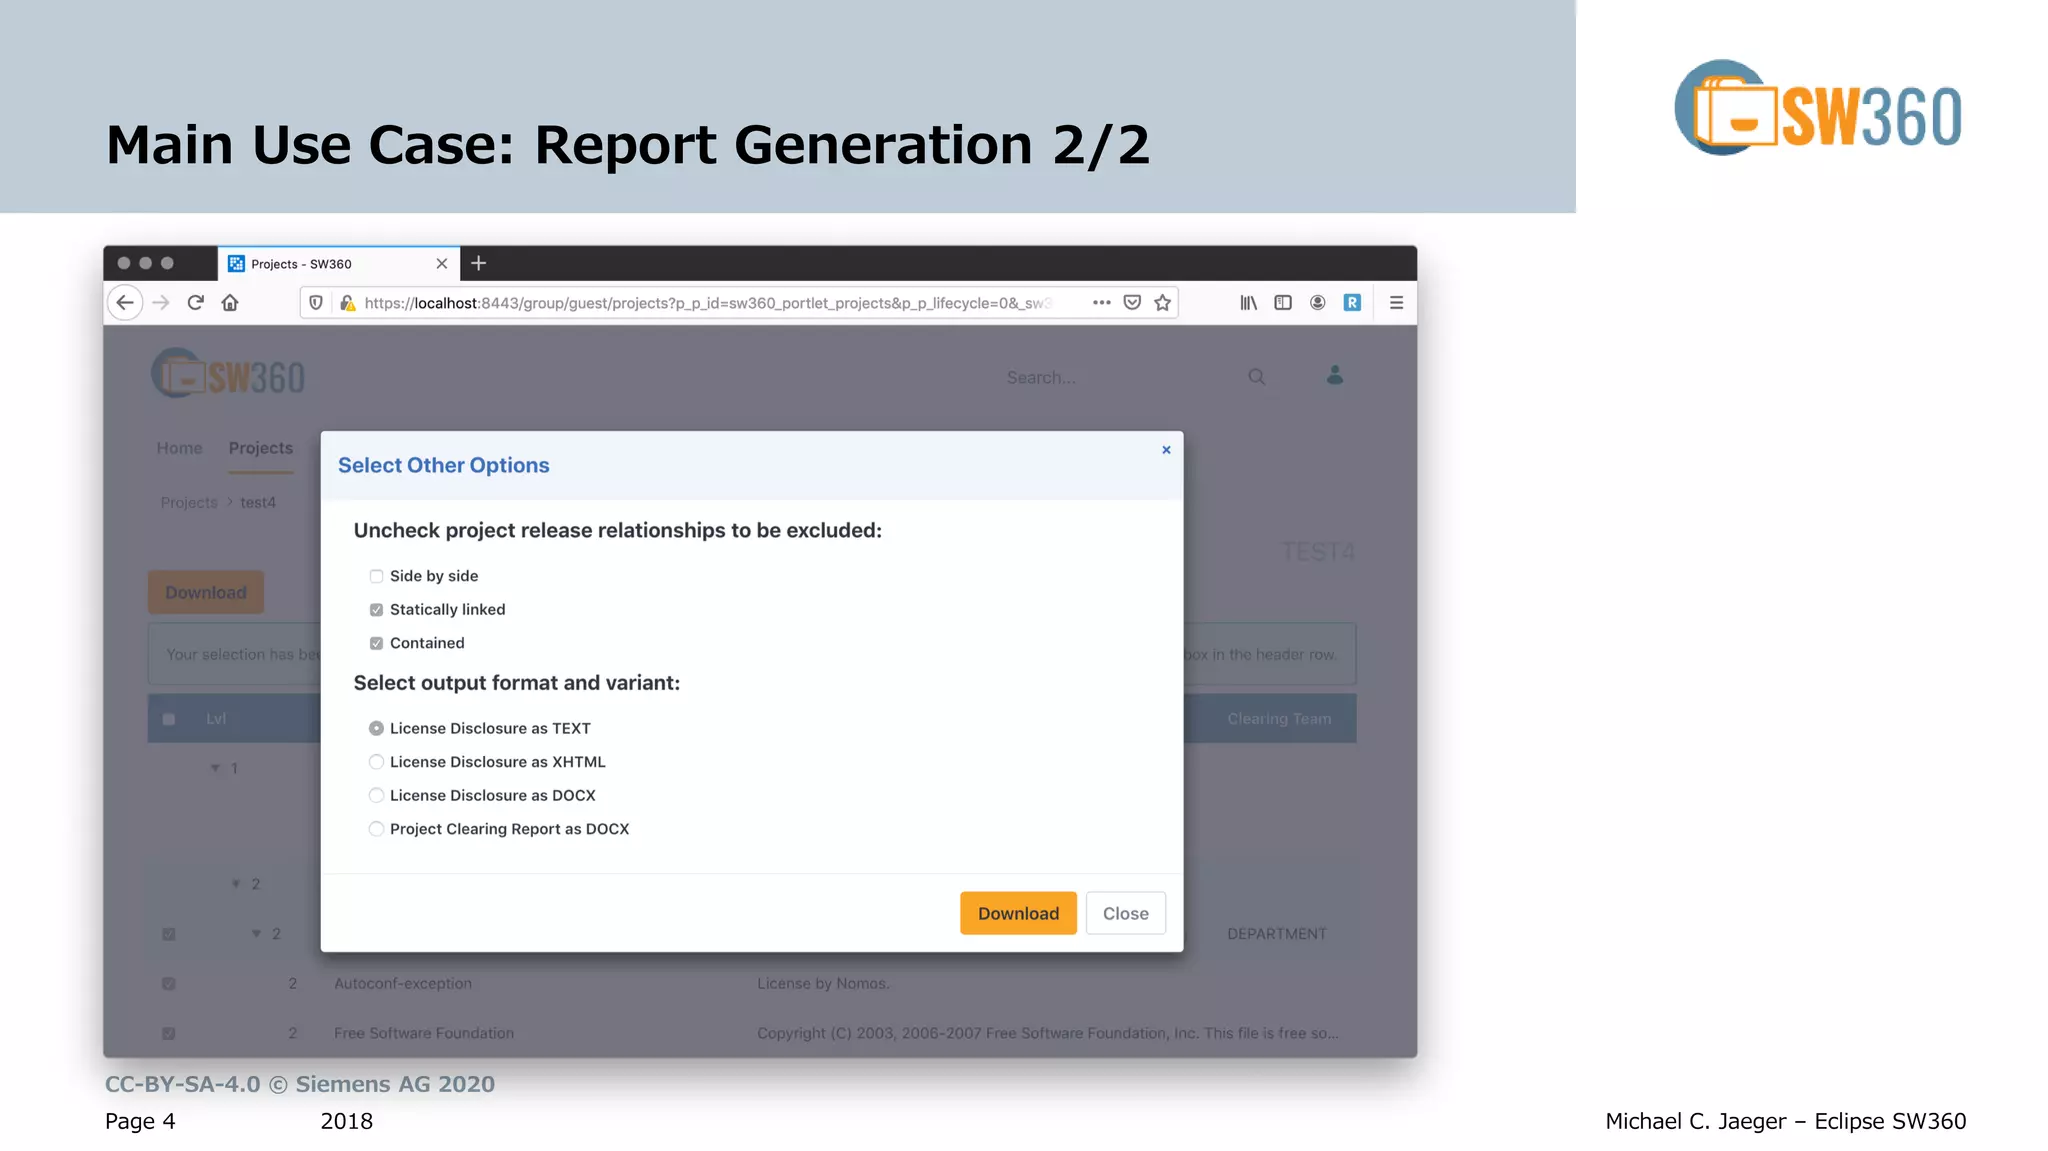Click the Free Software Foundation cell
The width and height of the screenshot is (2048, 1151).
tap(424, 1033)
